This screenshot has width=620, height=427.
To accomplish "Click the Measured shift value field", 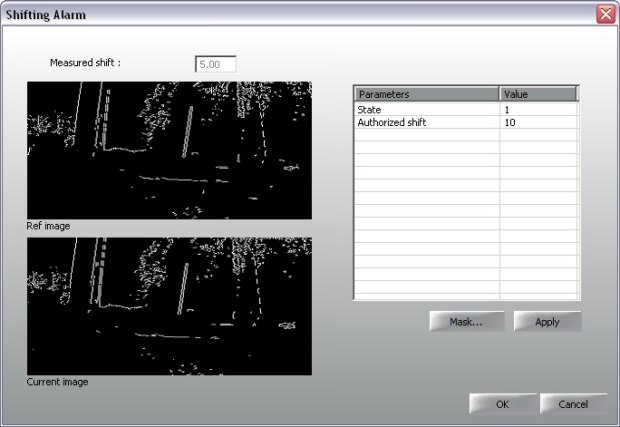I will 216,66.
